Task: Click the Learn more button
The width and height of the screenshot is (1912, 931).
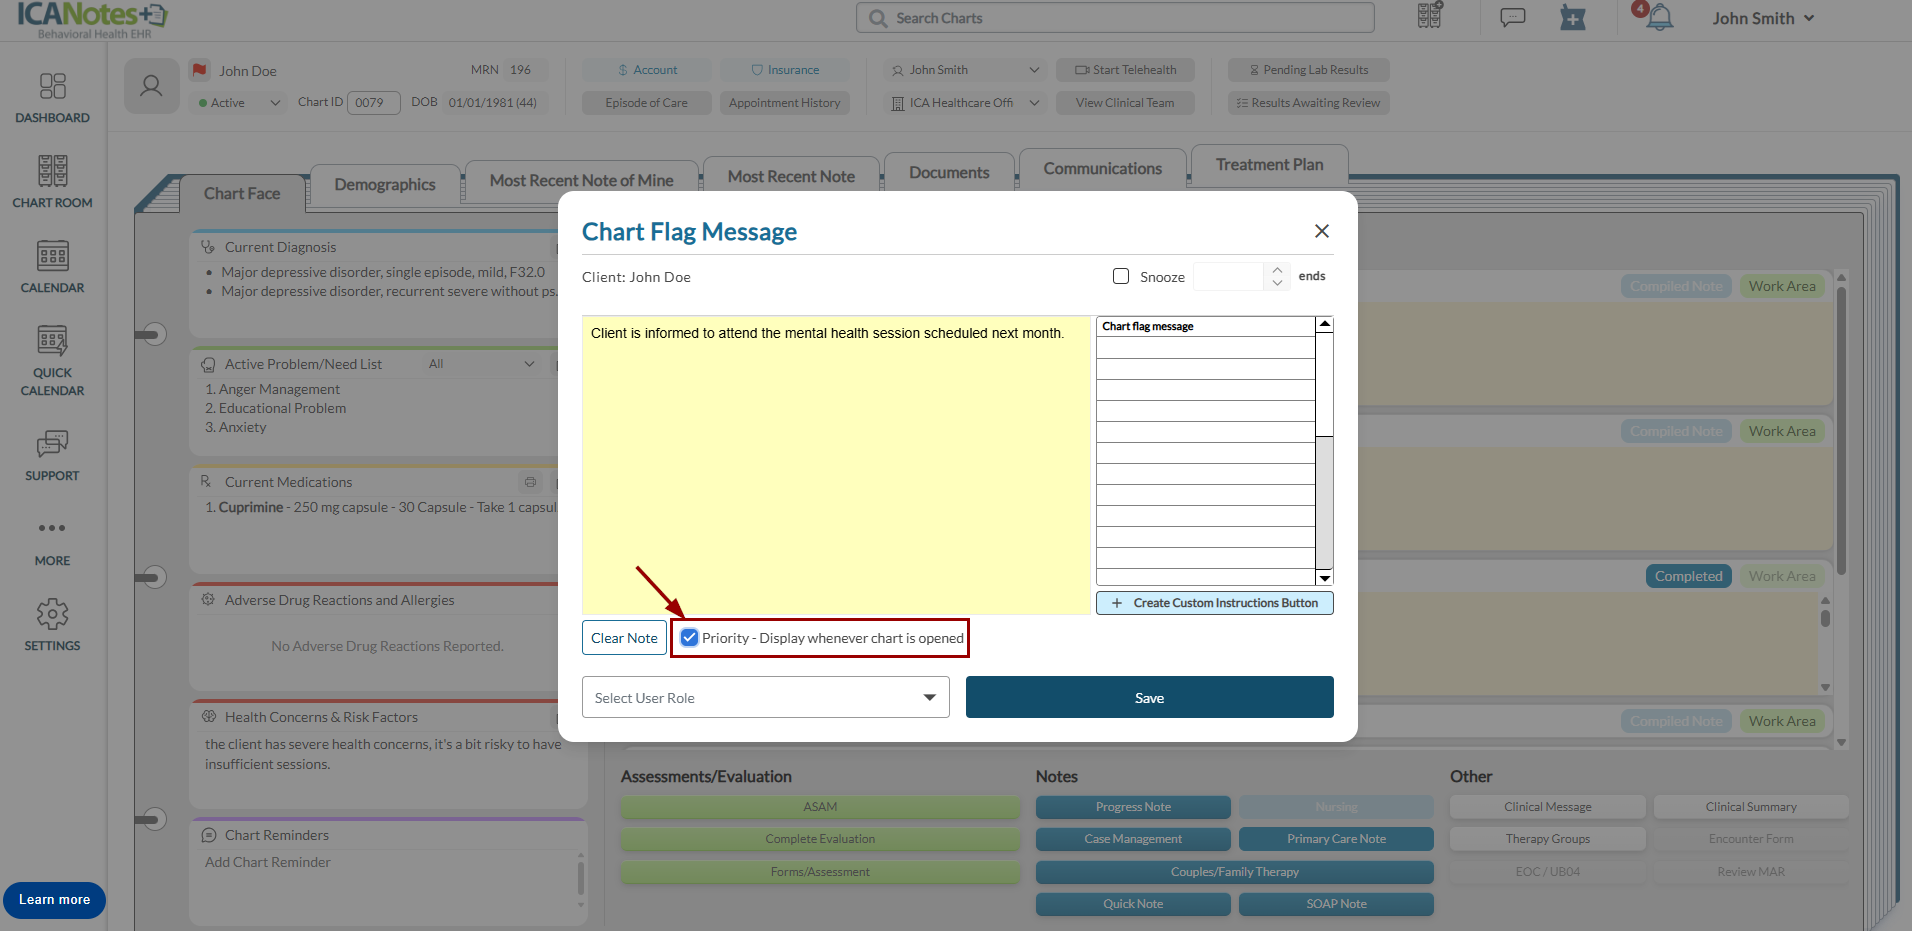Action: 54,900
